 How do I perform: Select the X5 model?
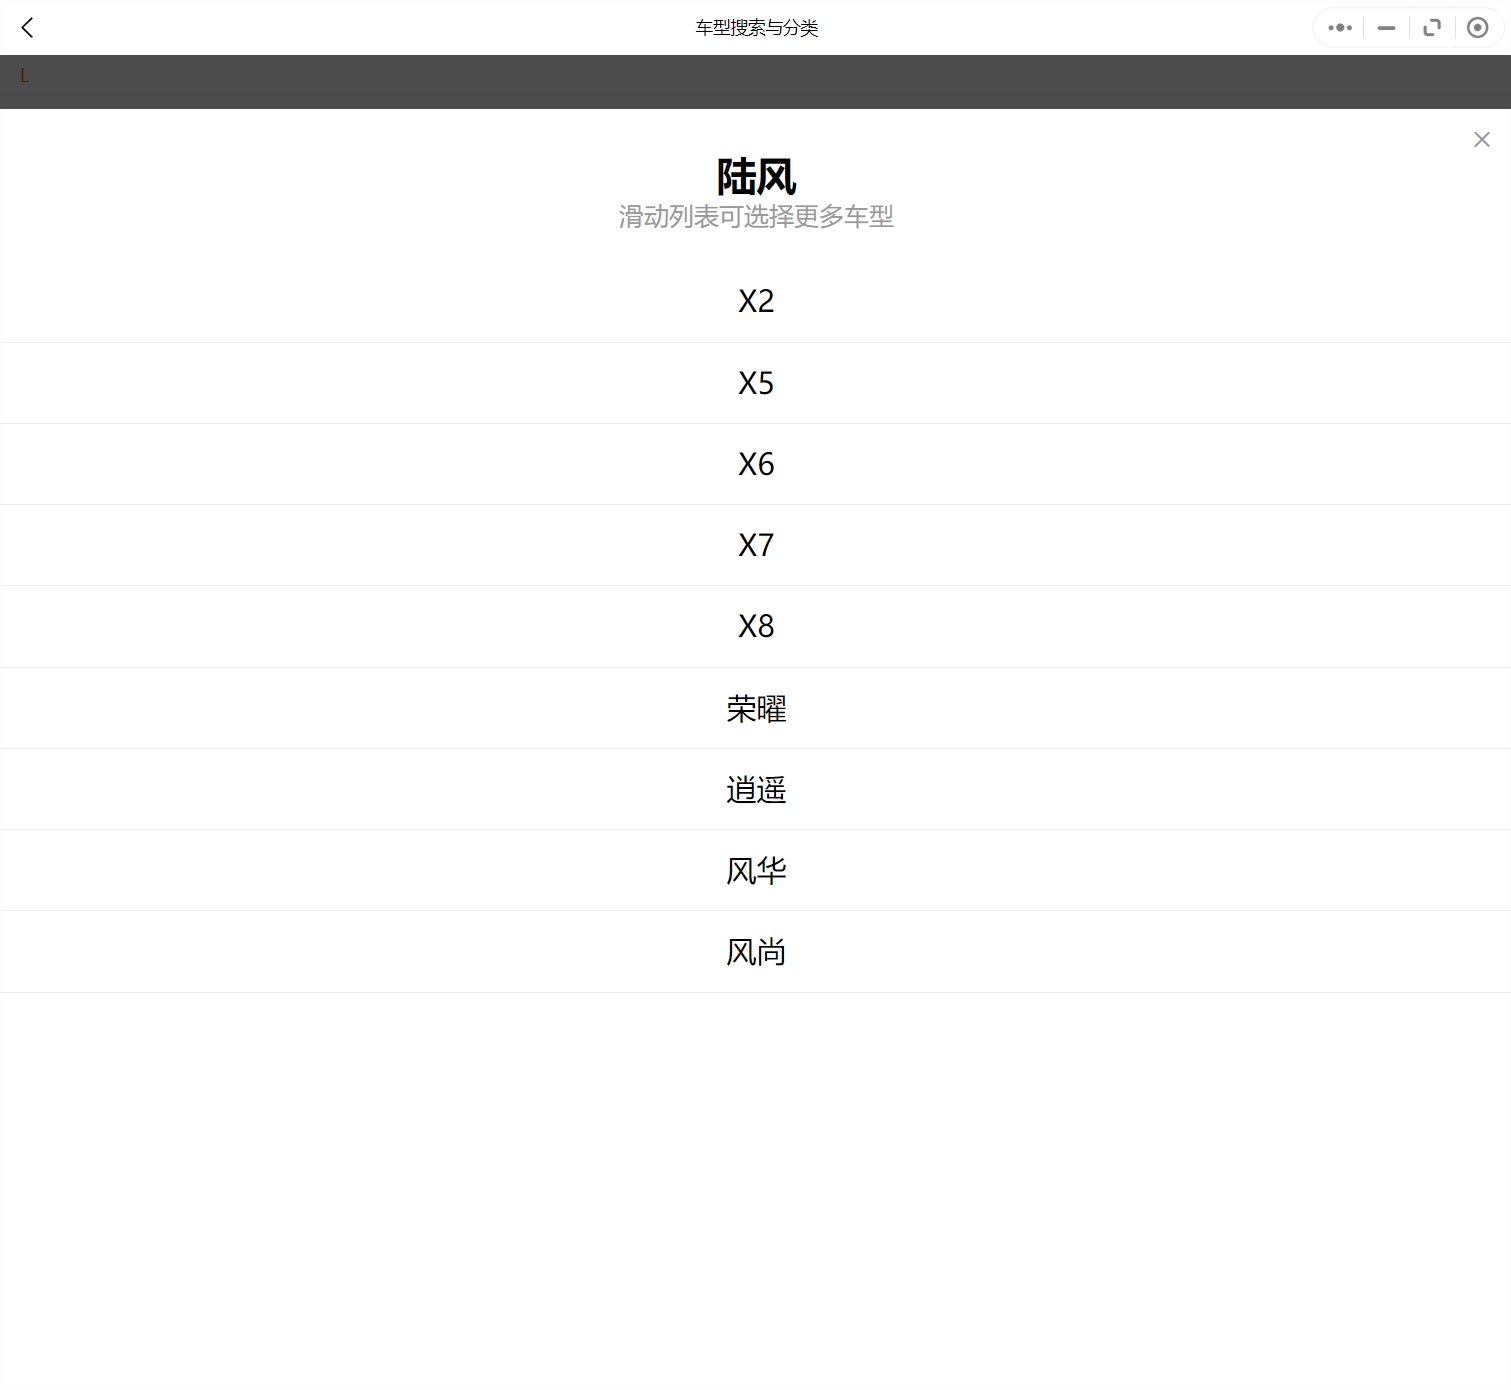(x=755, y=382)
